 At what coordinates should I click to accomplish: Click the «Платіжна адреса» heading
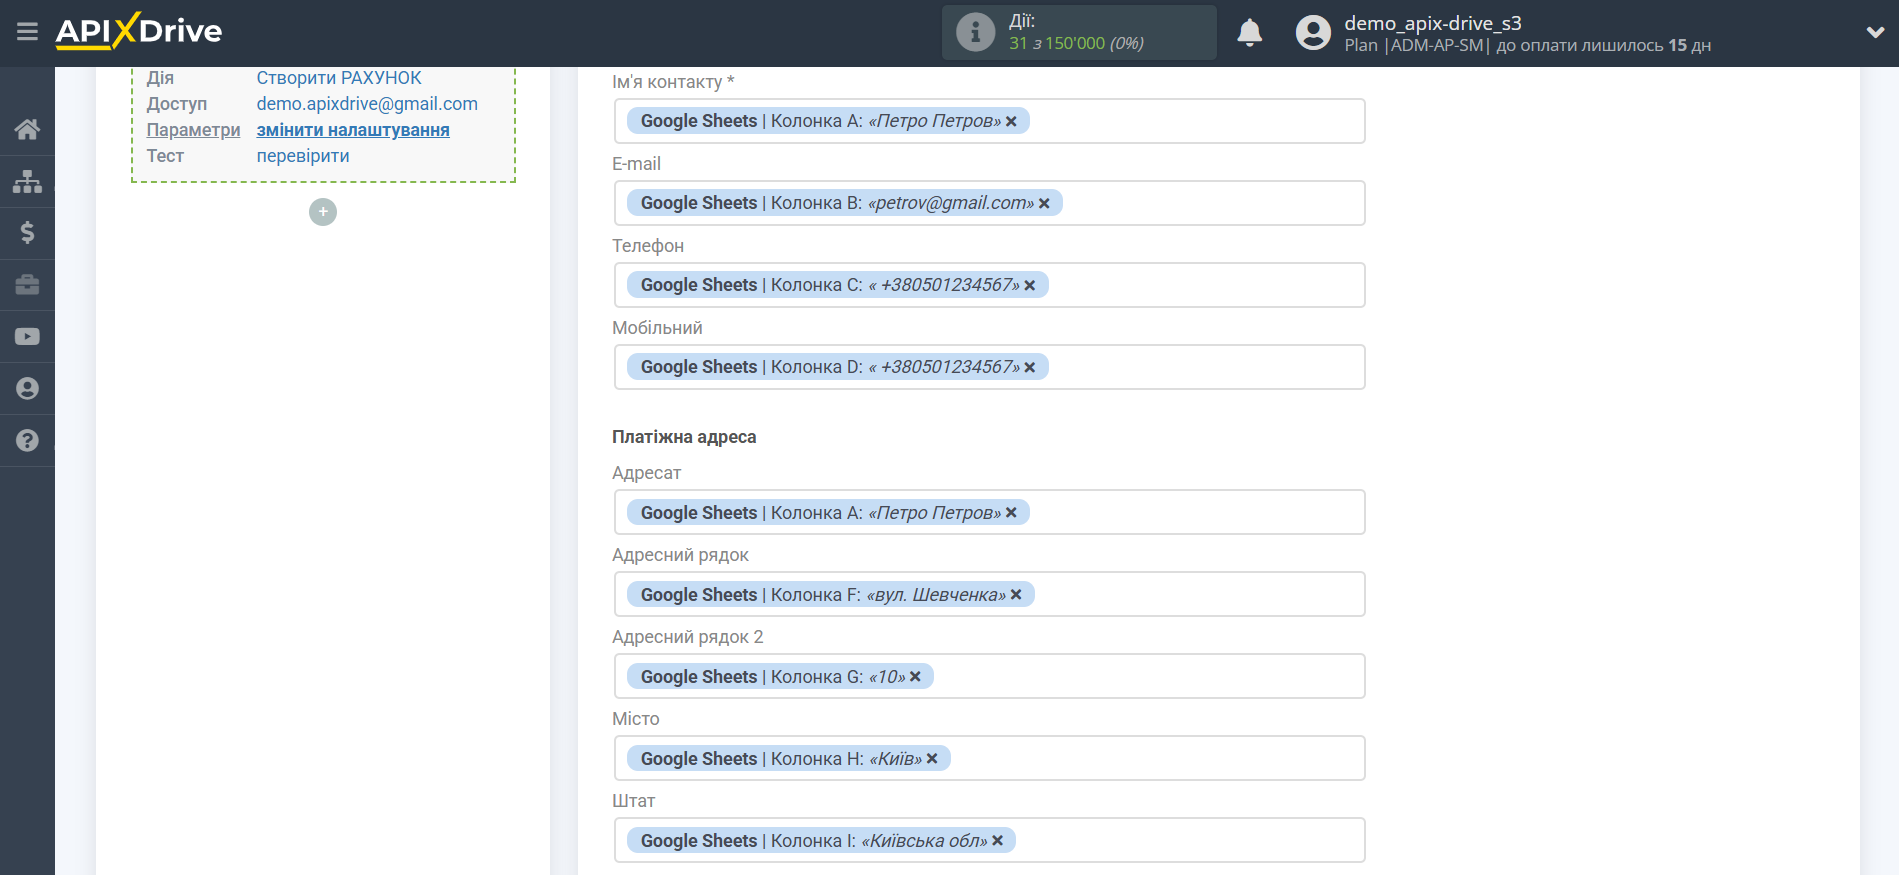tap(684, 437)
